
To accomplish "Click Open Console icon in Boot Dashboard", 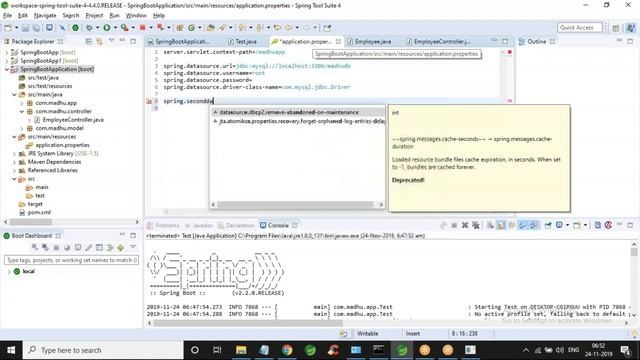I will click(x=78, y=247).
